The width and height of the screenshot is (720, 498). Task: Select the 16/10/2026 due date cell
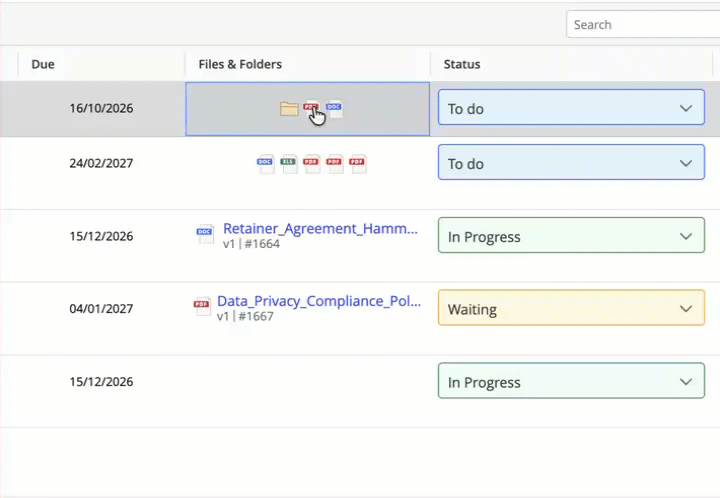101,108
